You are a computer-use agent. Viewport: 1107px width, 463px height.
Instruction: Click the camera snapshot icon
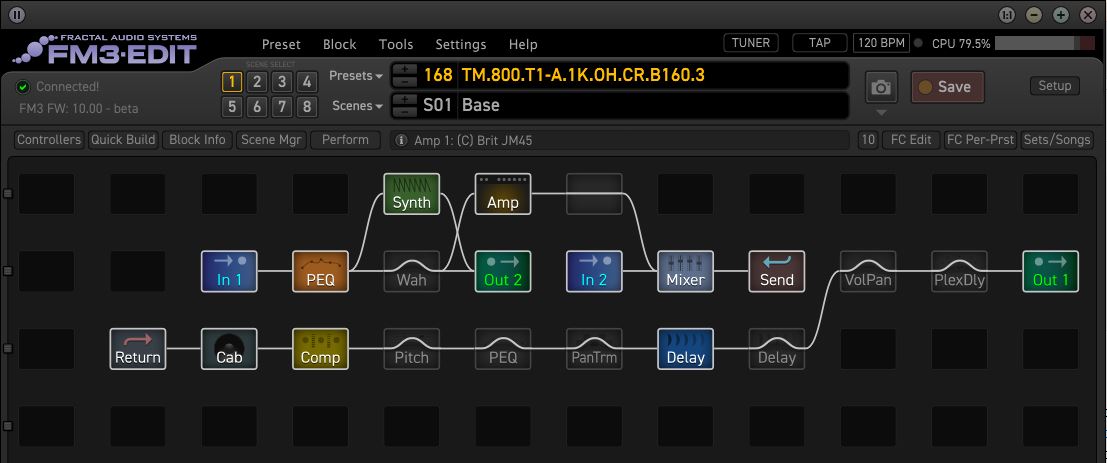point(880,88)
